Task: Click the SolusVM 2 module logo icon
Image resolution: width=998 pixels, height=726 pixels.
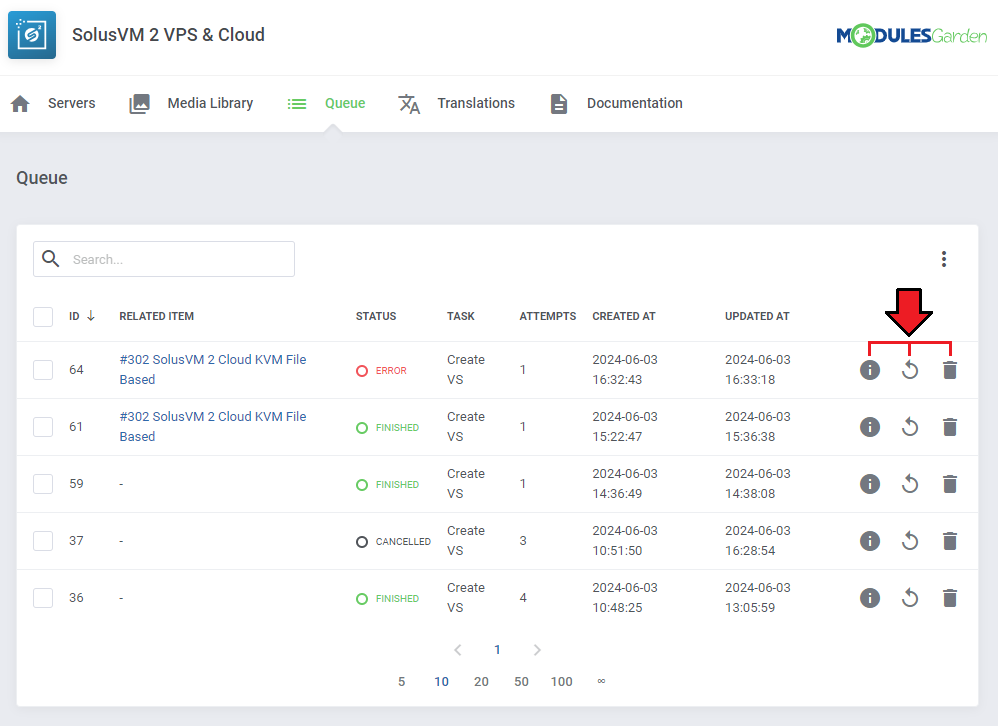Action: point(32,34)
